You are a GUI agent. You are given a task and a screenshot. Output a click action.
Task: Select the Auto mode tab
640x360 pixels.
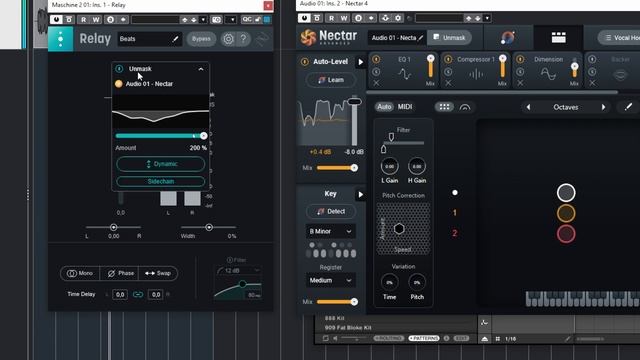tap(384, 107)
